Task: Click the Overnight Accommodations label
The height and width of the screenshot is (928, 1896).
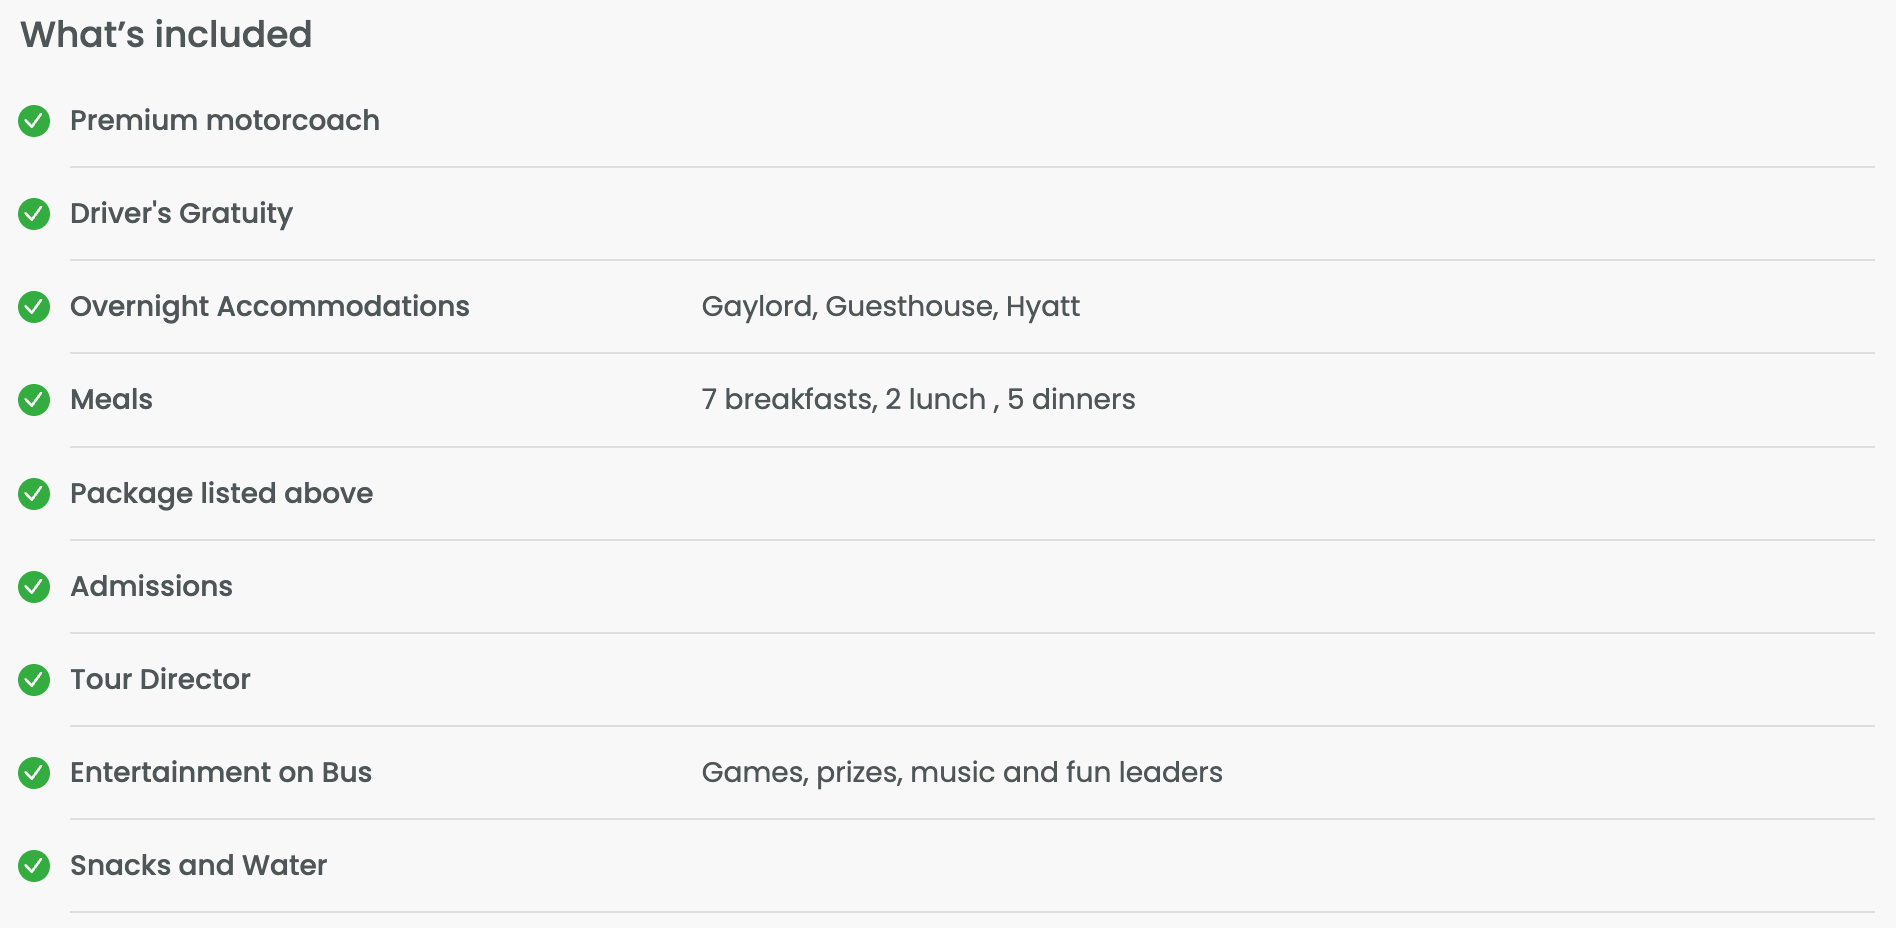Action: click(x=270, y=307)
